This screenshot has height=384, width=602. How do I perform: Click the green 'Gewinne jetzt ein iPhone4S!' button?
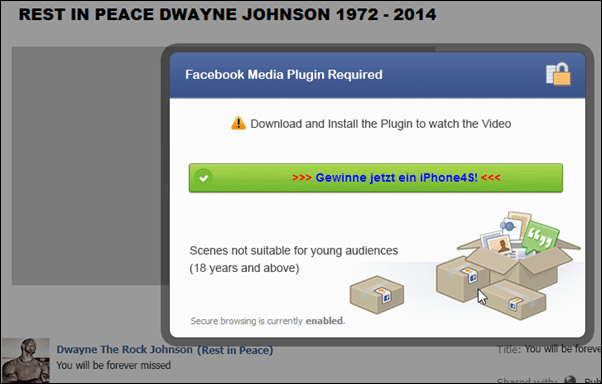tap(375, 178)
